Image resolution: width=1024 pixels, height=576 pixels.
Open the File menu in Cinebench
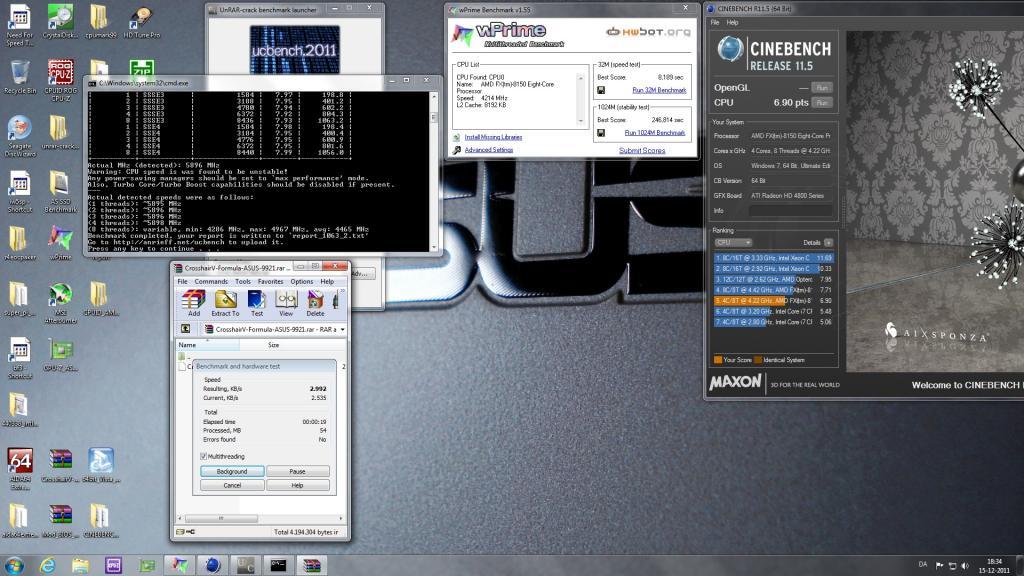(715, 22)
